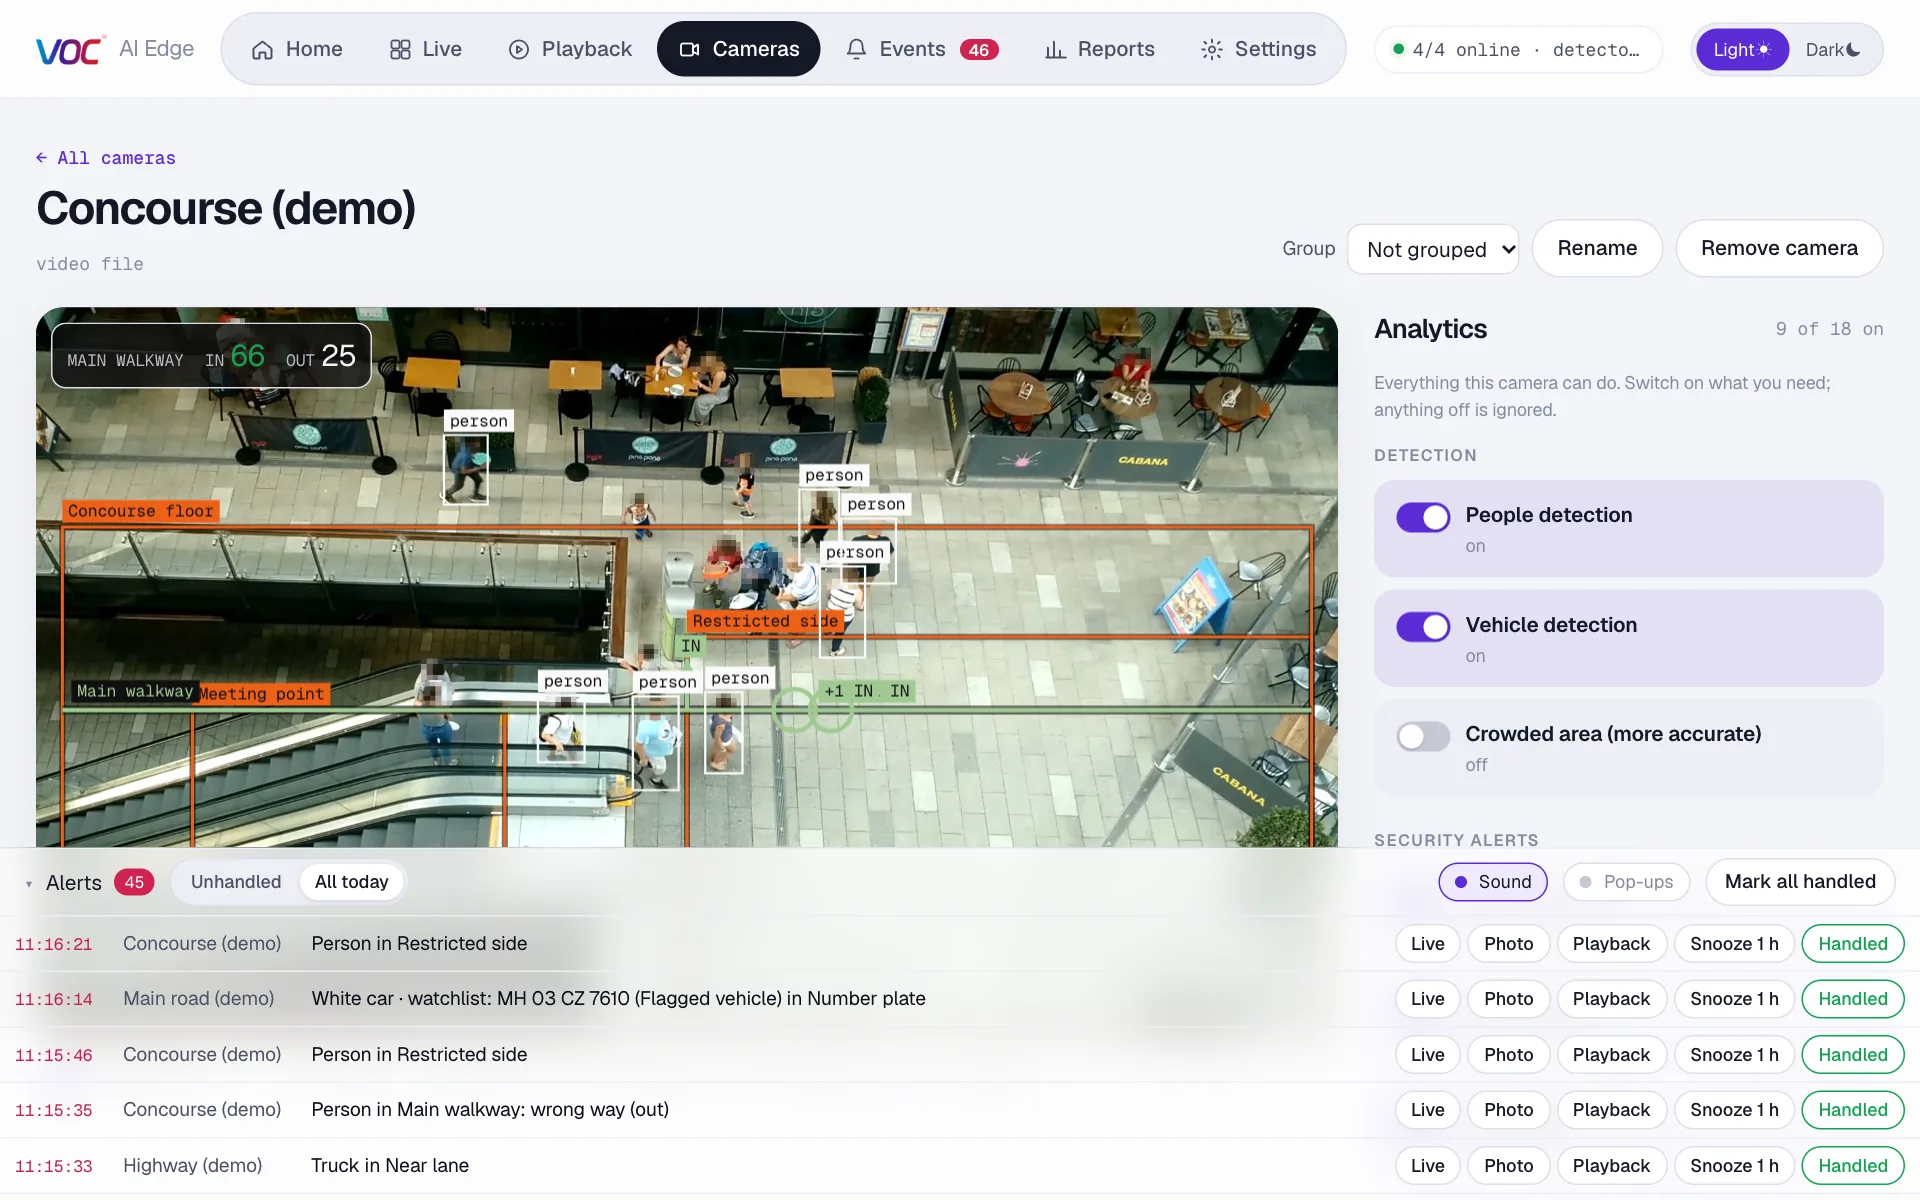Image resolution: width=1920 pixels, height=1200 pixels.
Task: Turn off Vehicle detection switch
Action: [x=1423, y=627]
